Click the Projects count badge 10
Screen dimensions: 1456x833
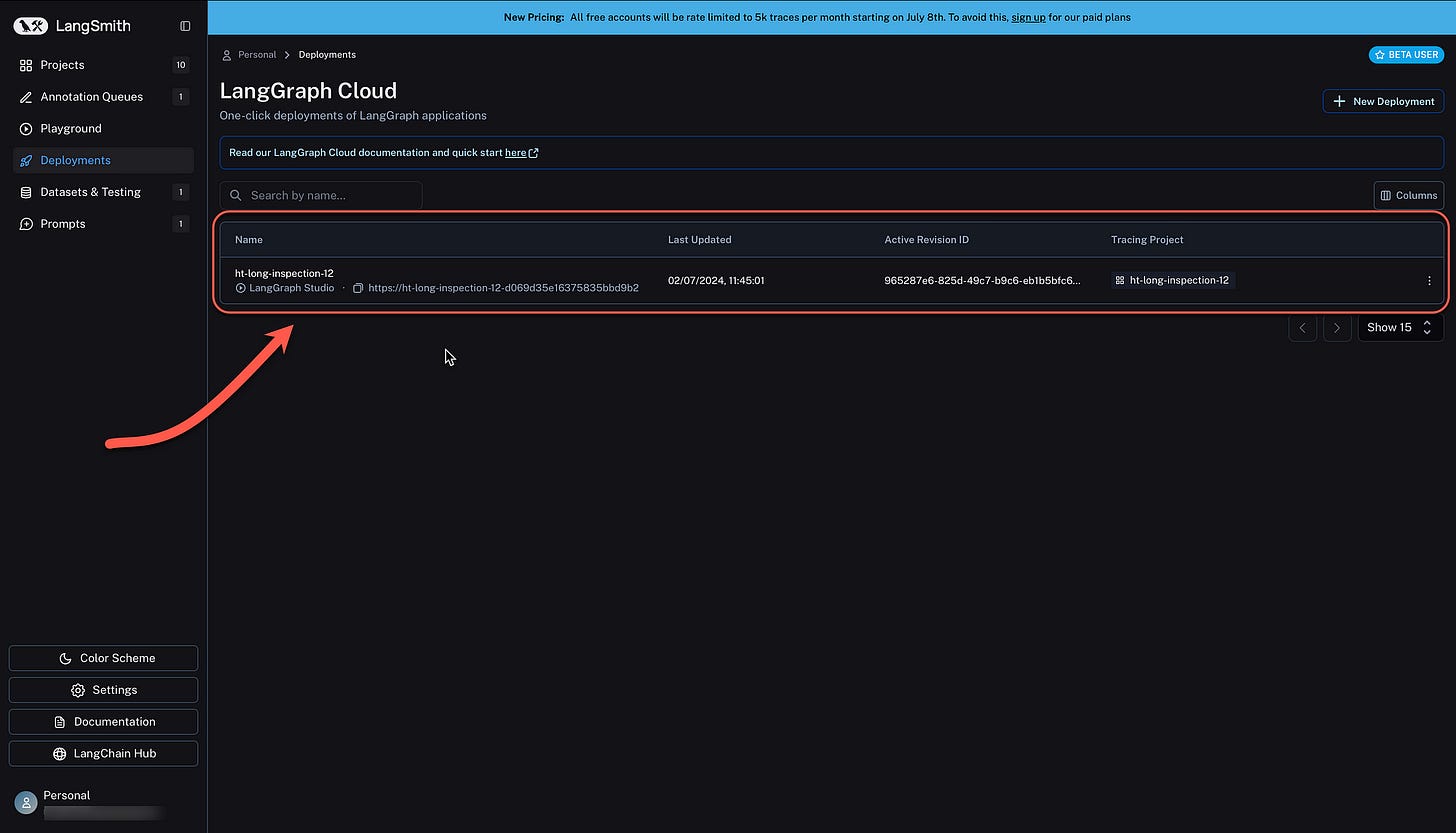[x=181, y=65]
